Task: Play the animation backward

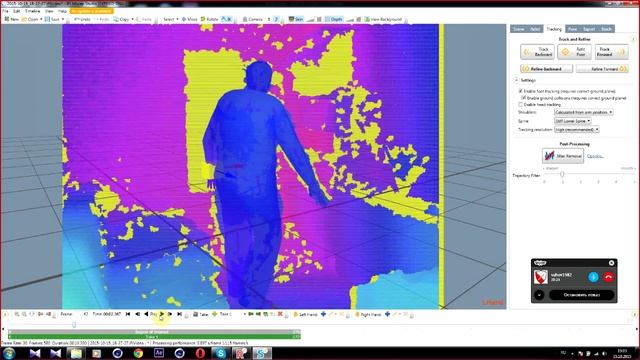Action: 146,314
